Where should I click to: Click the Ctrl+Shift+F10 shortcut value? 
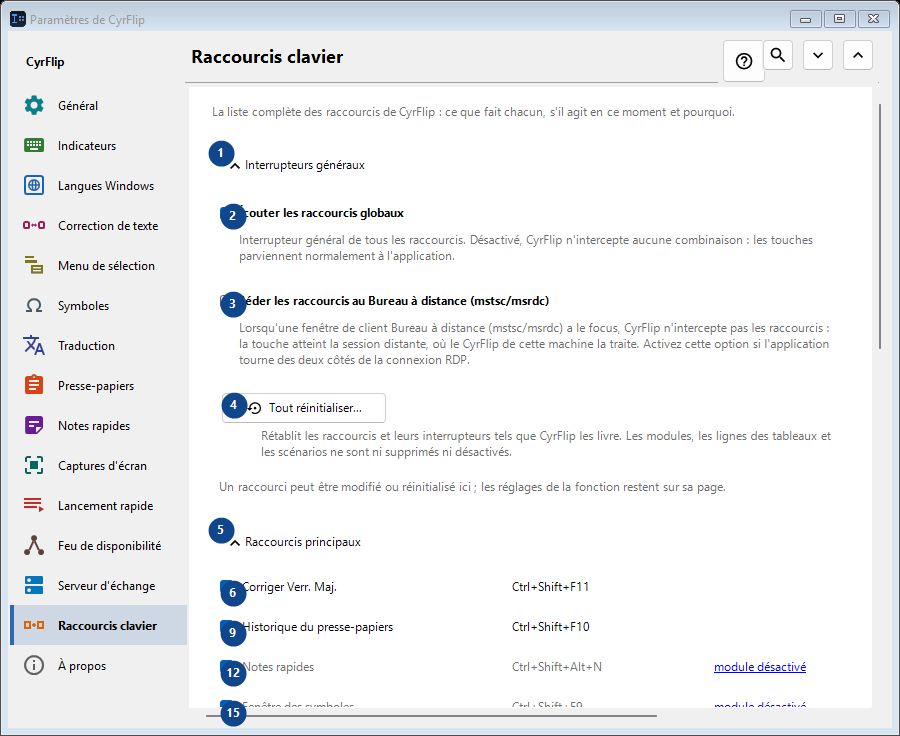[x=550, y=627]
